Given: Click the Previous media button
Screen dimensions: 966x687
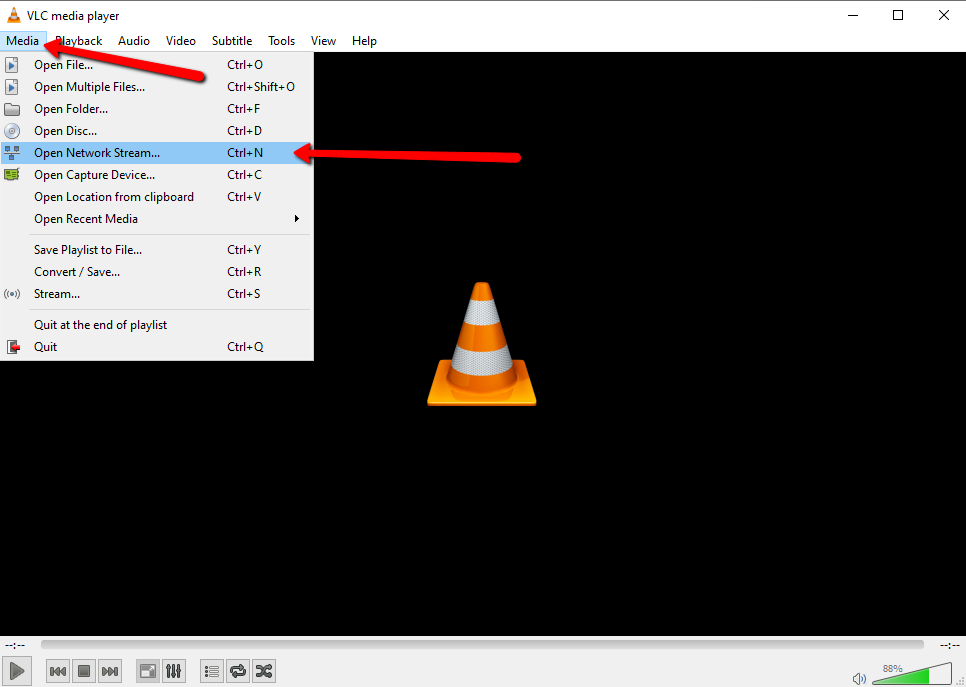Looking at the screenshot, I should tap(58, 671).
